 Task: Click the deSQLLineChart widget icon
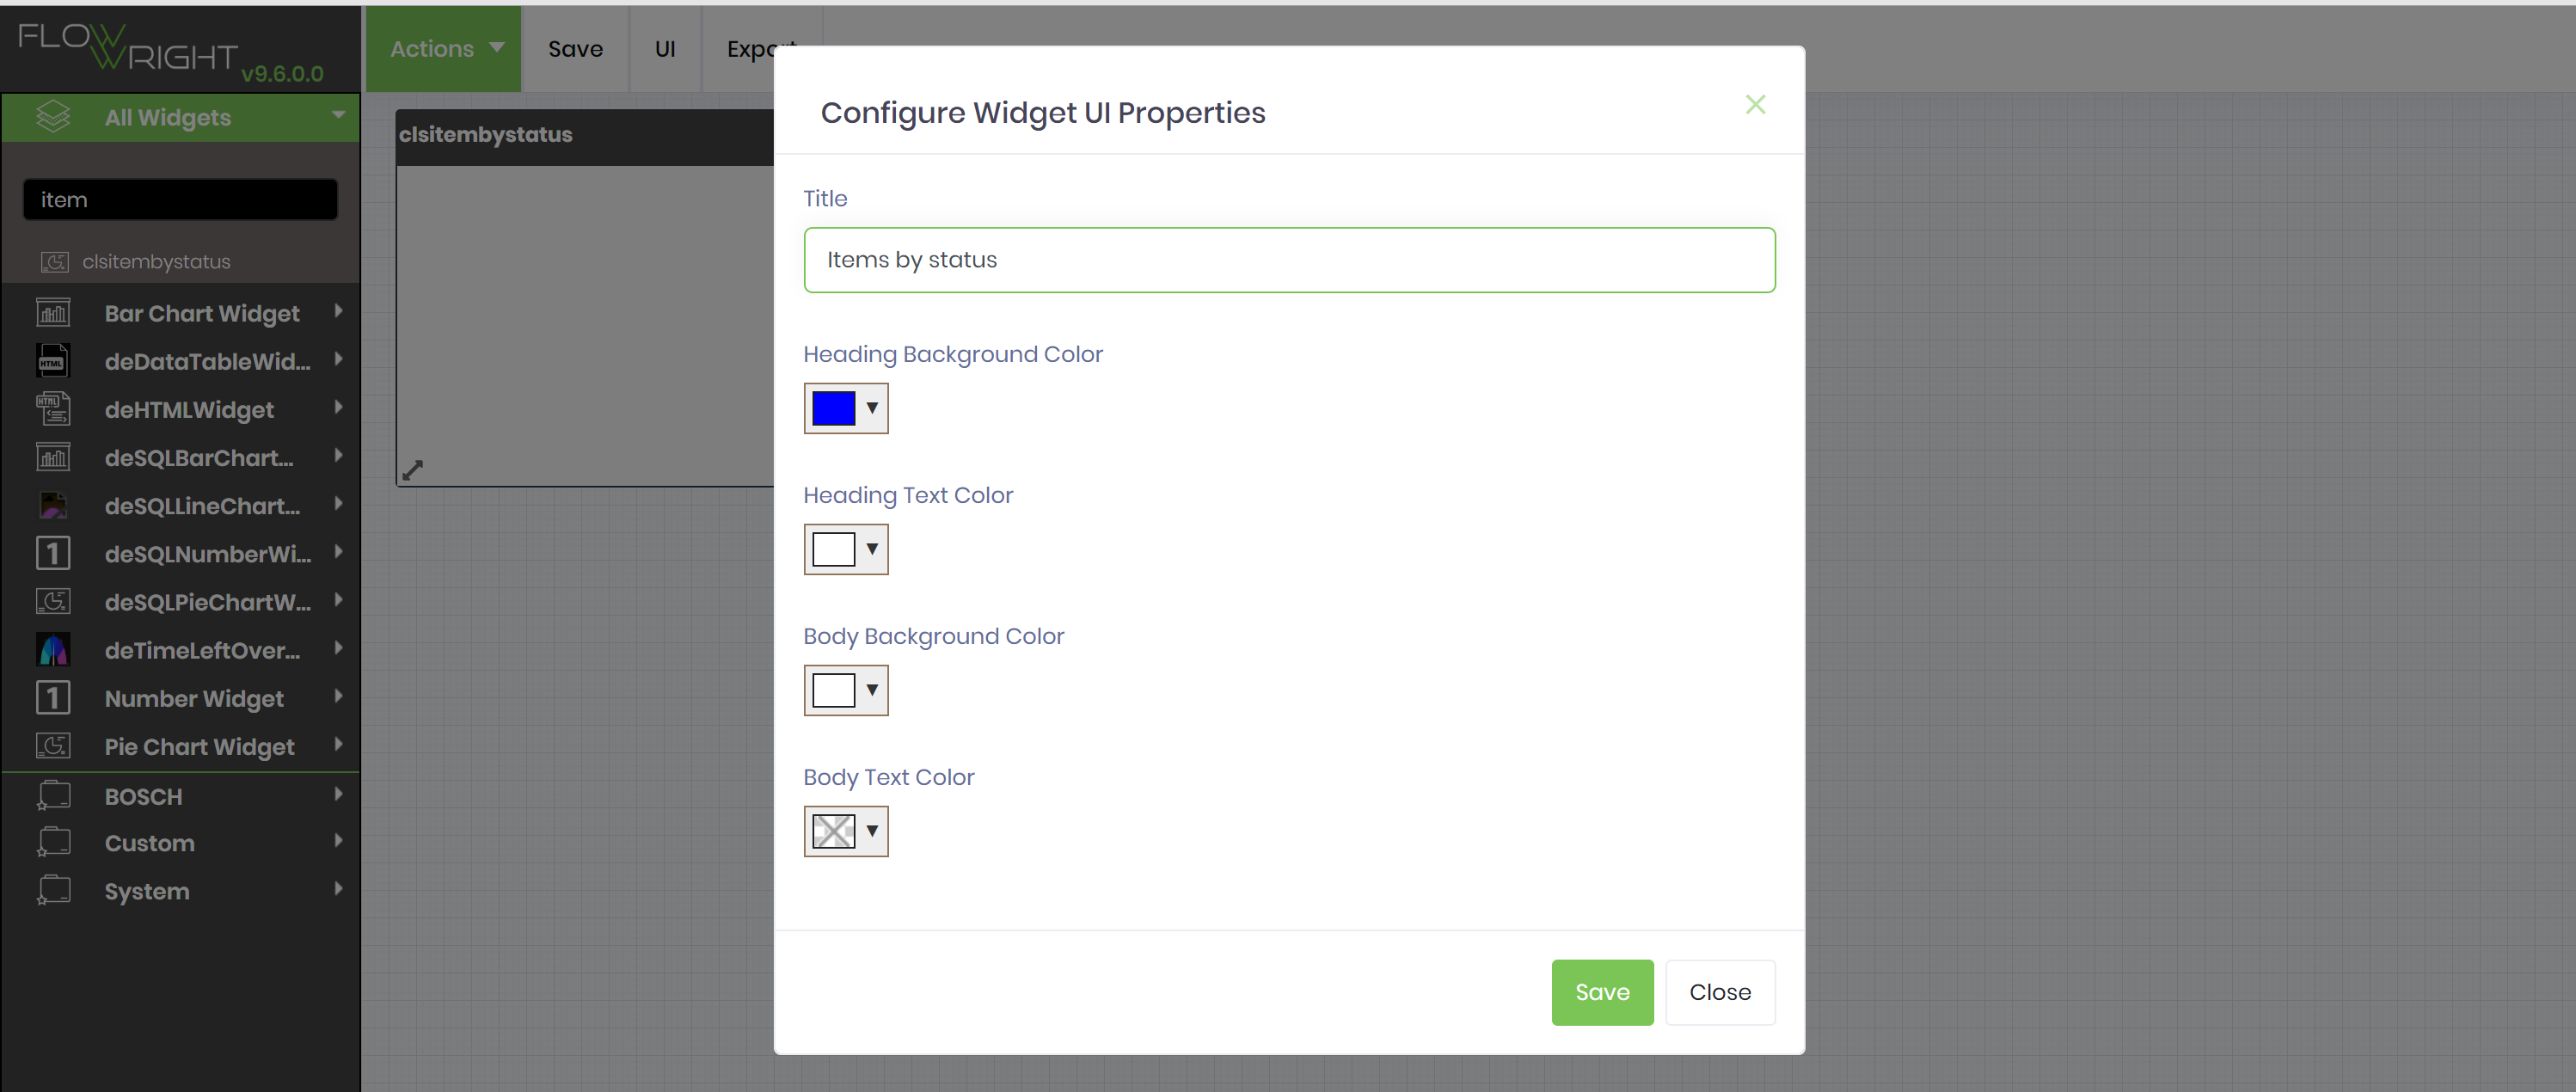coord(53,505)
